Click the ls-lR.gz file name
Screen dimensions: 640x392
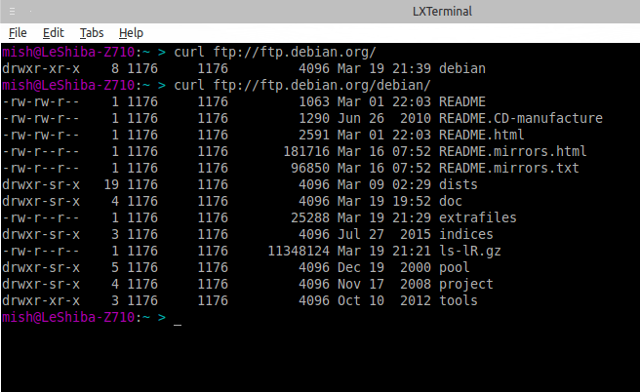pyautogui.click(x=470, y=251)
